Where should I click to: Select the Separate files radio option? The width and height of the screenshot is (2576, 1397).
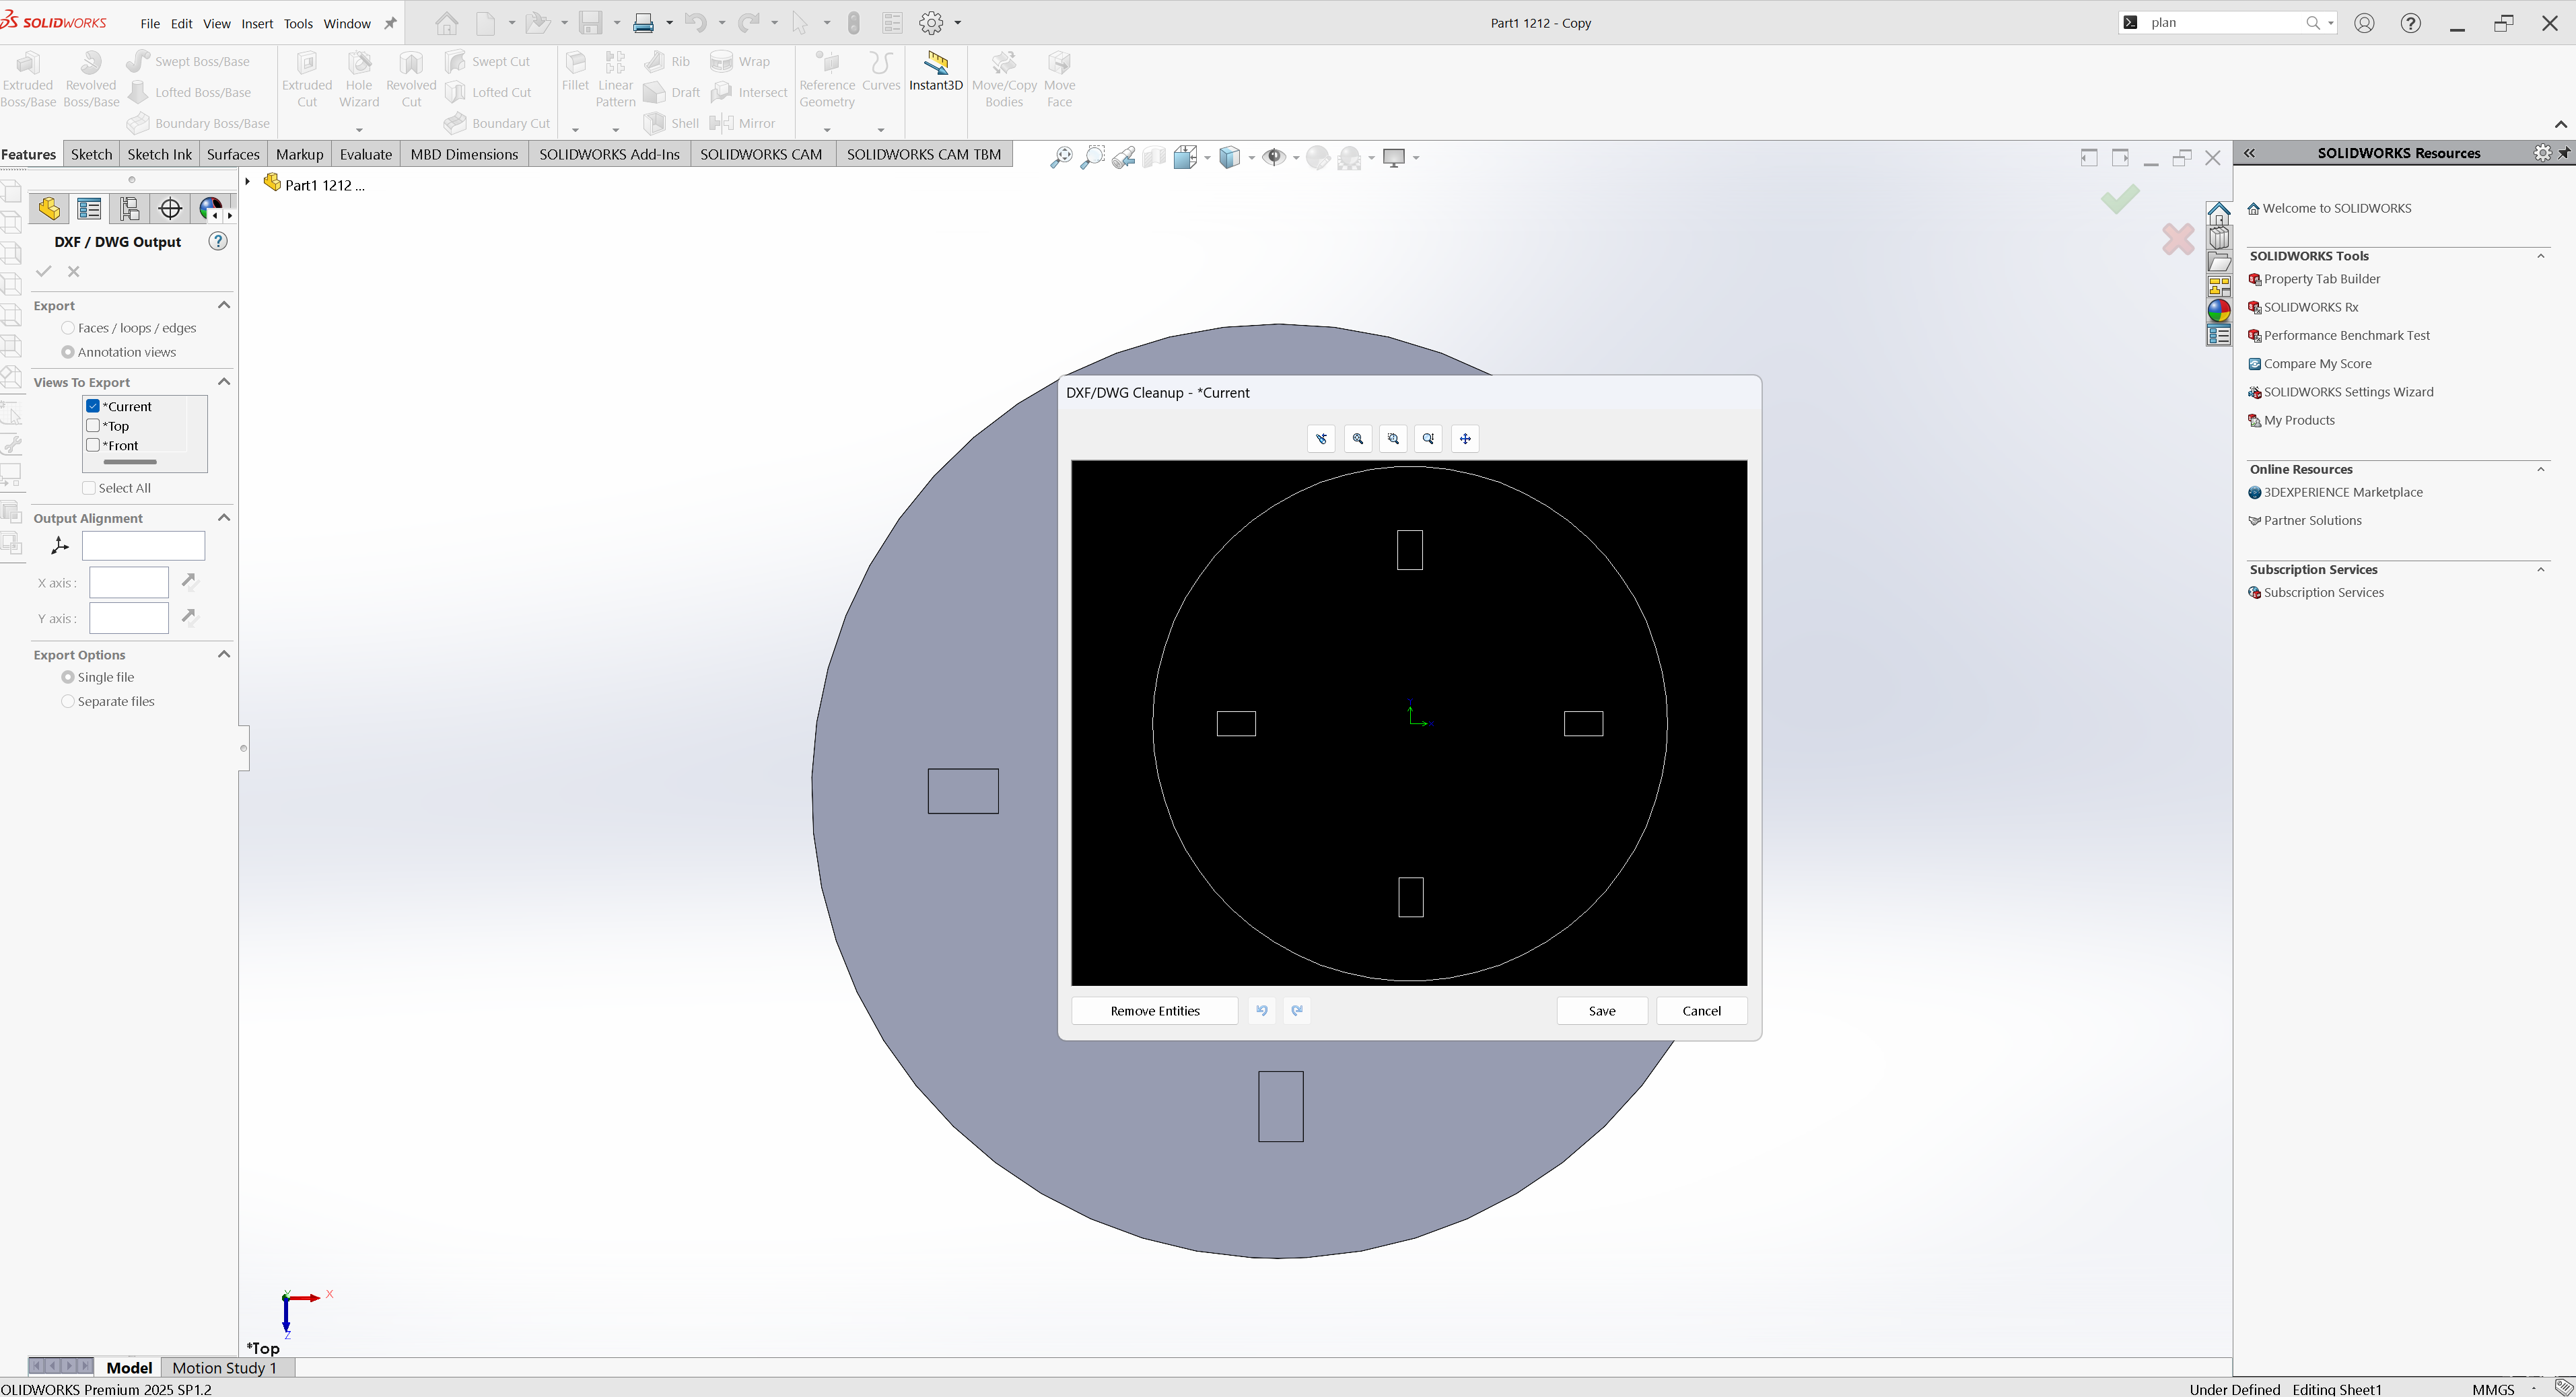coord(68,702)
